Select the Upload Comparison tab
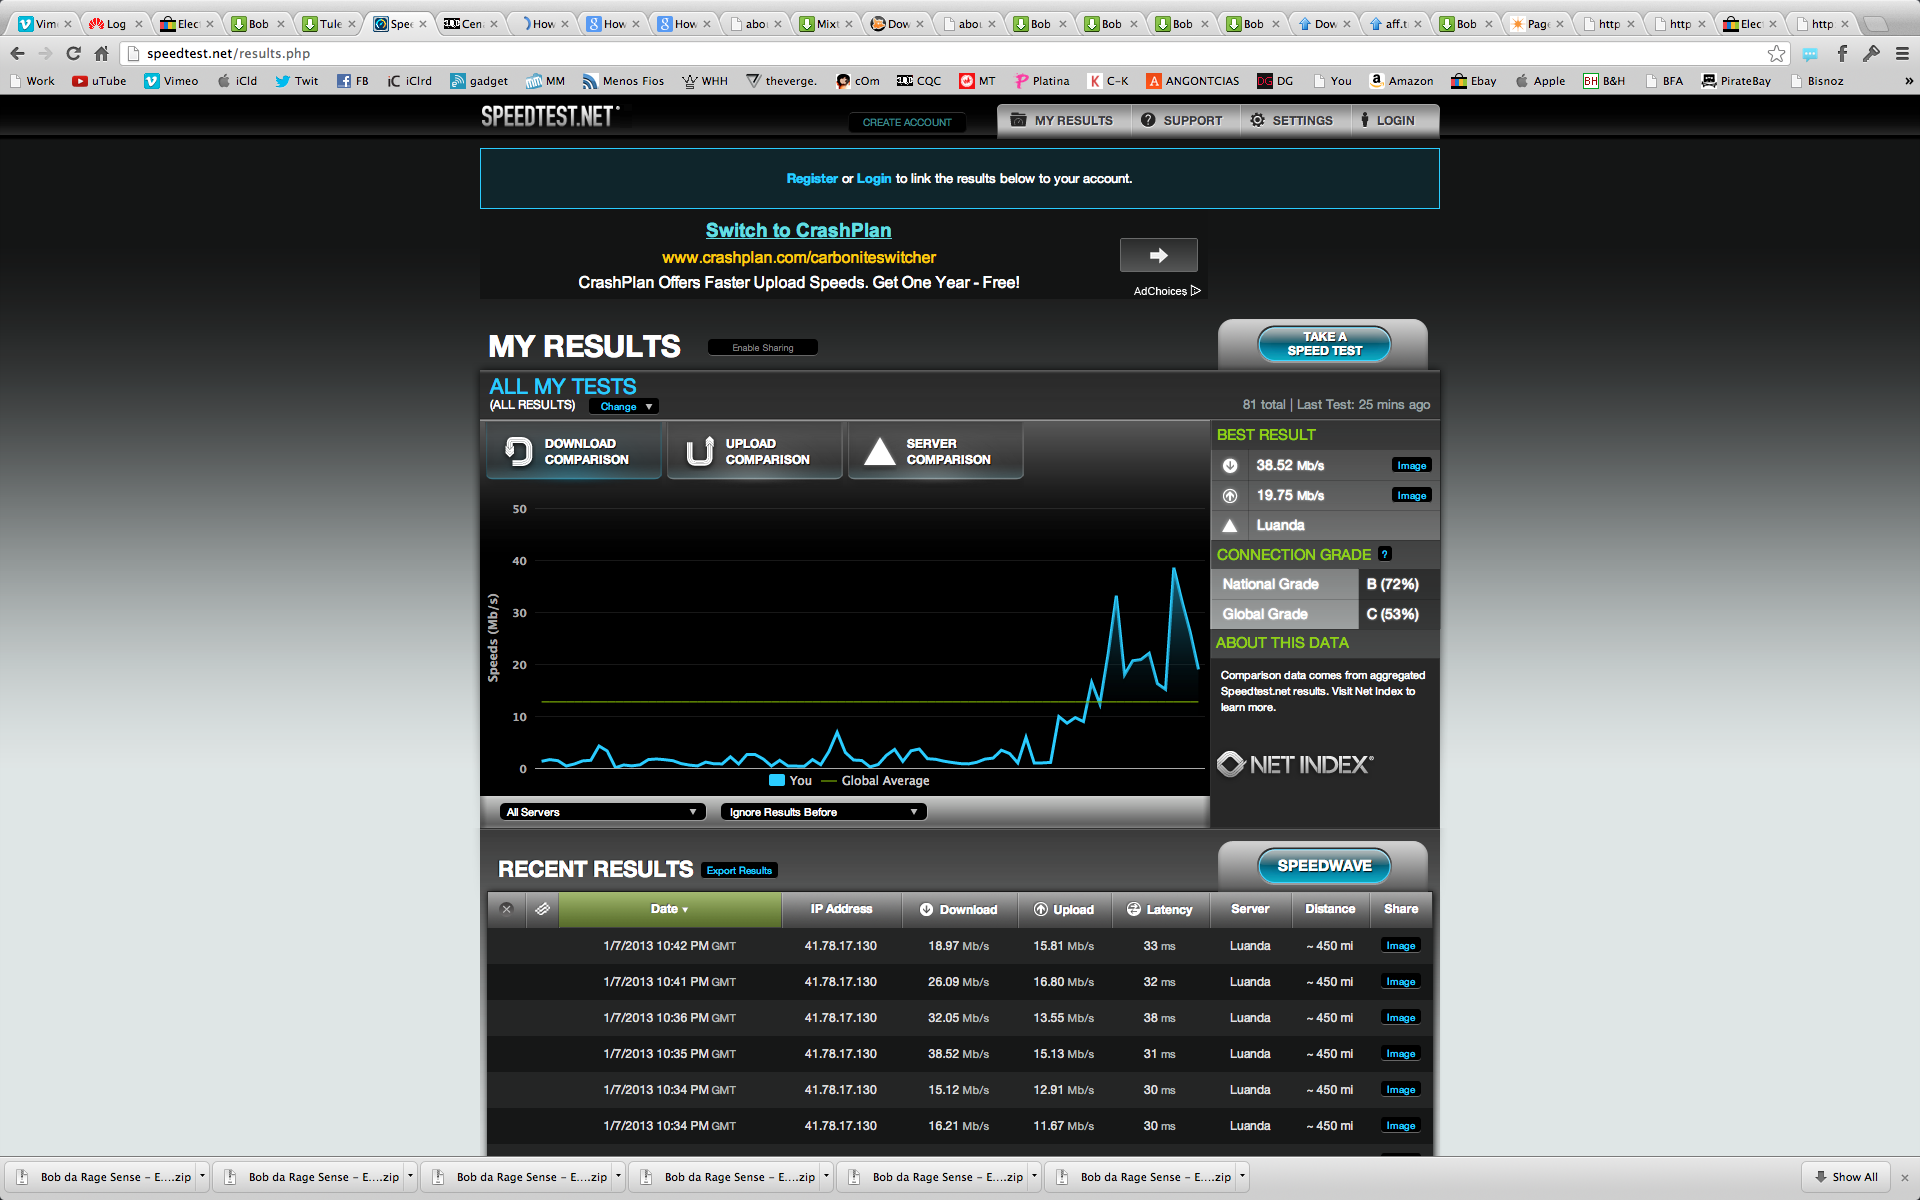This screenshot has width=1920, height=1200. pos(755,451)
